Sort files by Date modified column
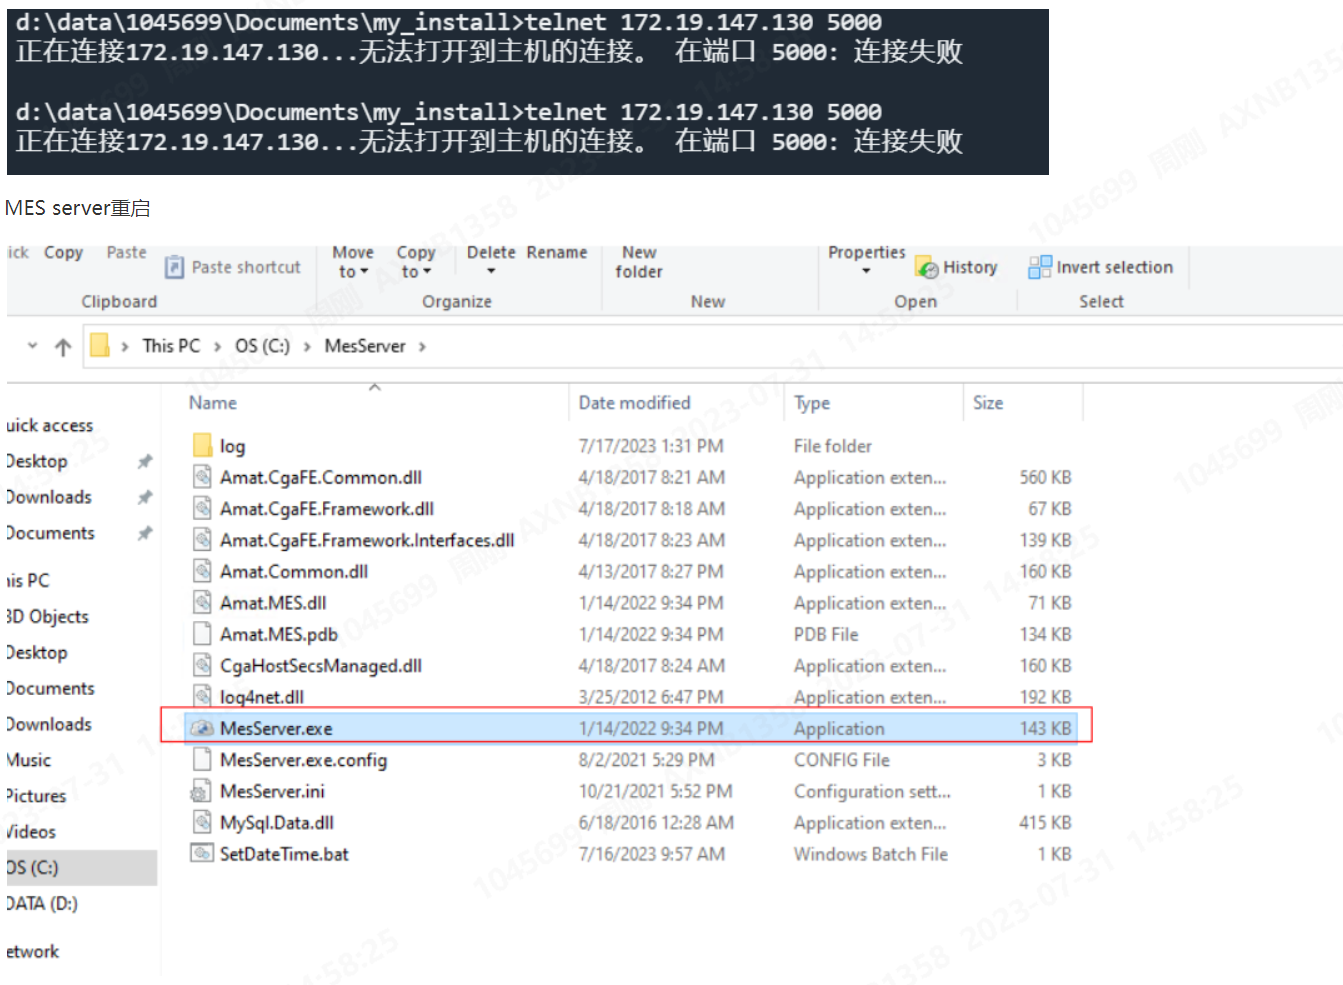Screen dimensions: 1343x985 (x=634, y=403)
